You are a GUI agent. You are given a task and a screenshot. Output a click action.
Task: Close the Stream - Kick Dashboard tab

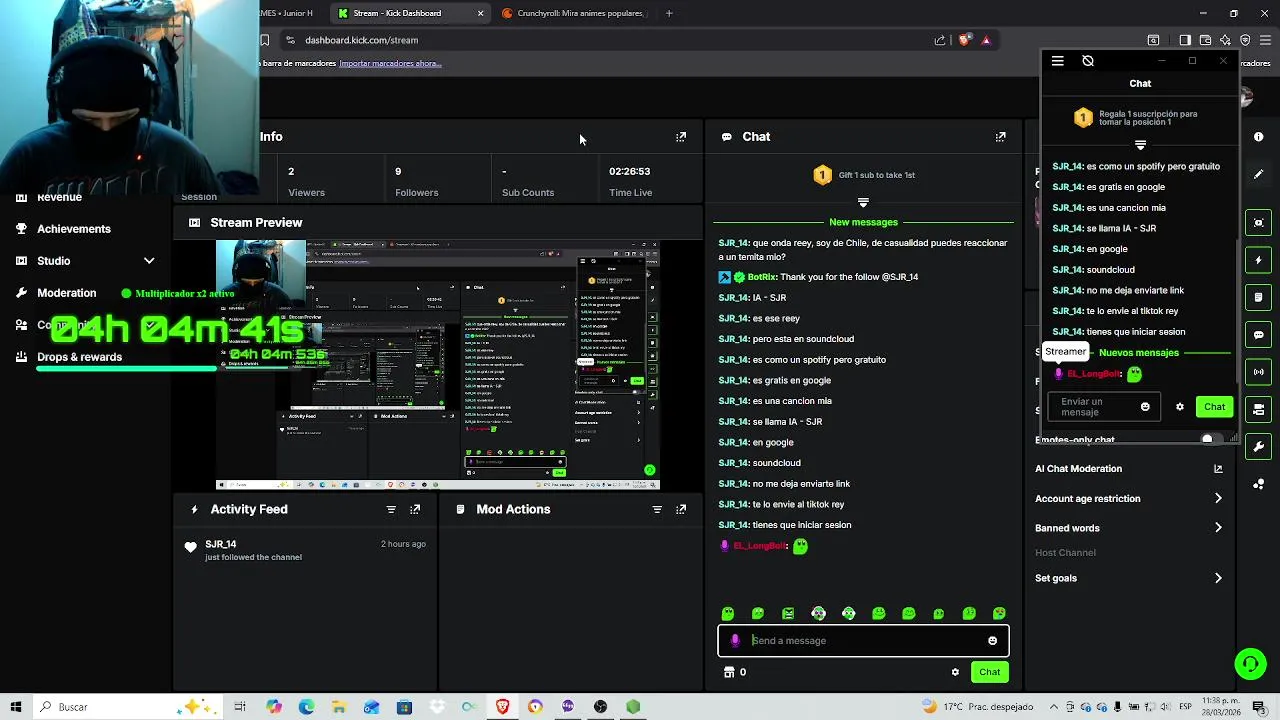480,13
